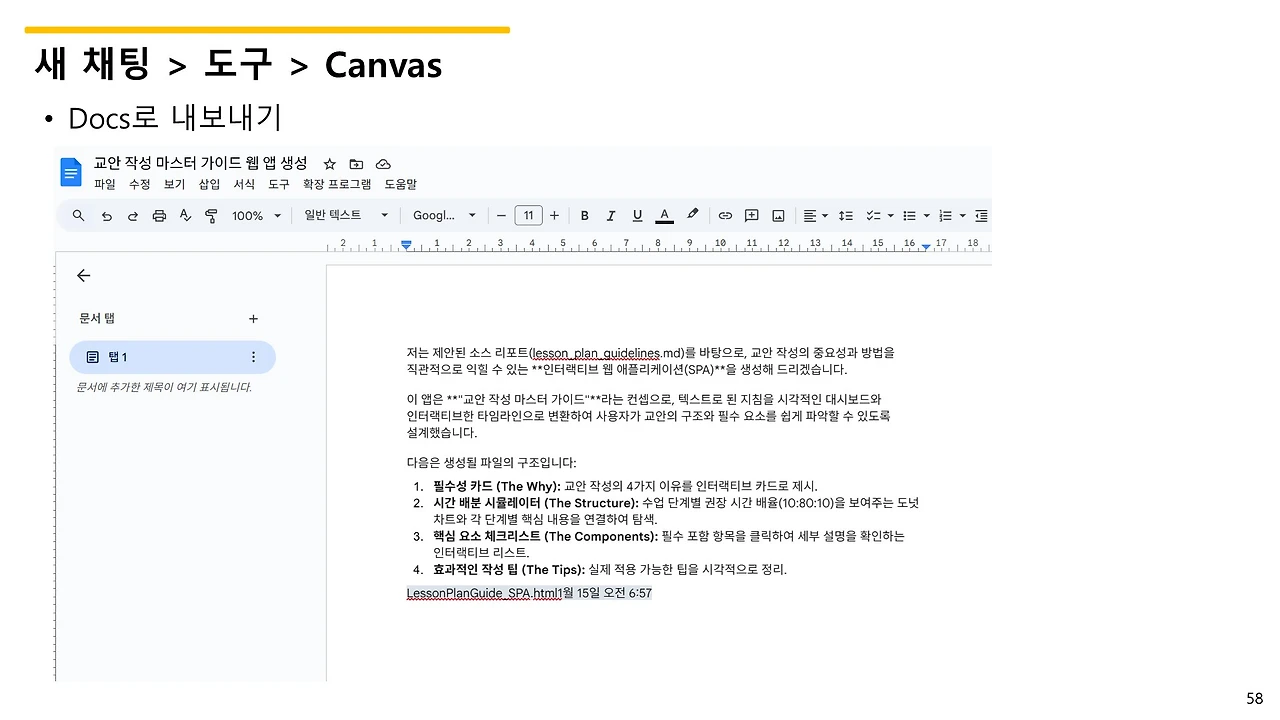
Task: Open the search magnifier in the toolbar
Action: tap(79, 215)
